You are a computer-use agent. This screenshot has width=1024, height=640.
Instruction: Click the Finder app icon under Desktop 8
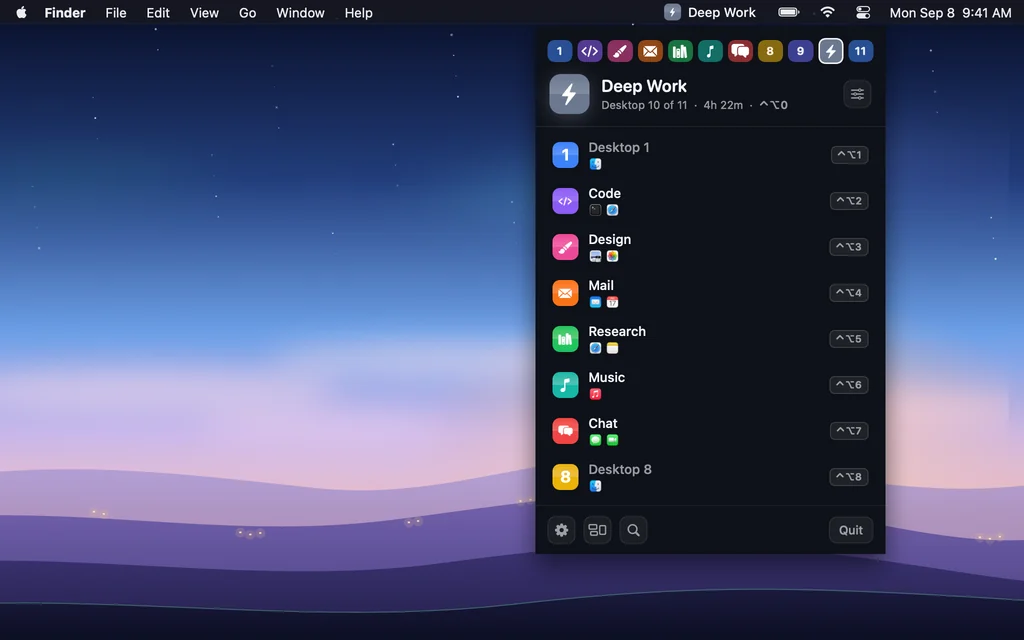pyautogui.click(x=596, y=486)
